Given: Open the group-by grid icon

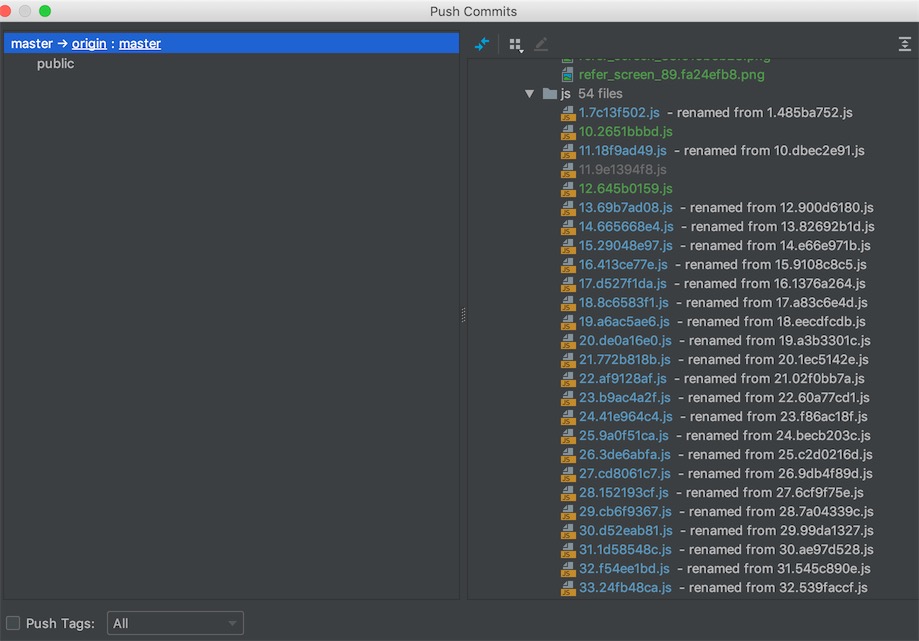Looking at the screenshot, I should [516, 45].
